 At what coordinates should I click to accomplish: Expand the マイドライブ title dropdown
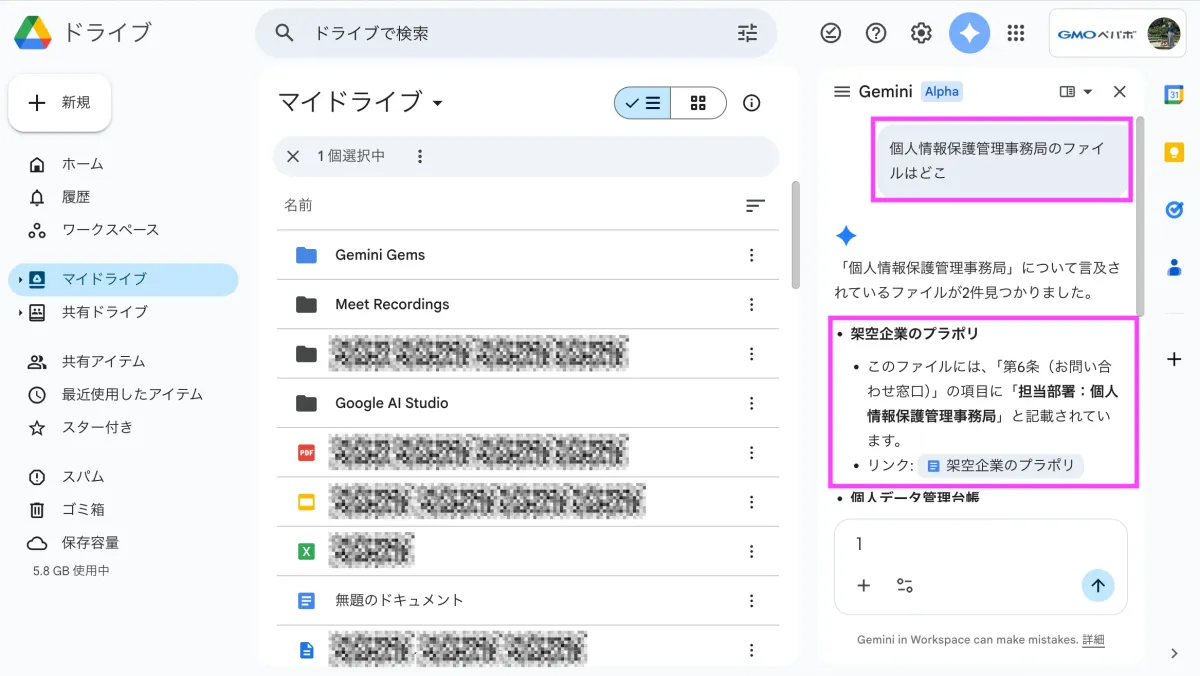point(437,103)
